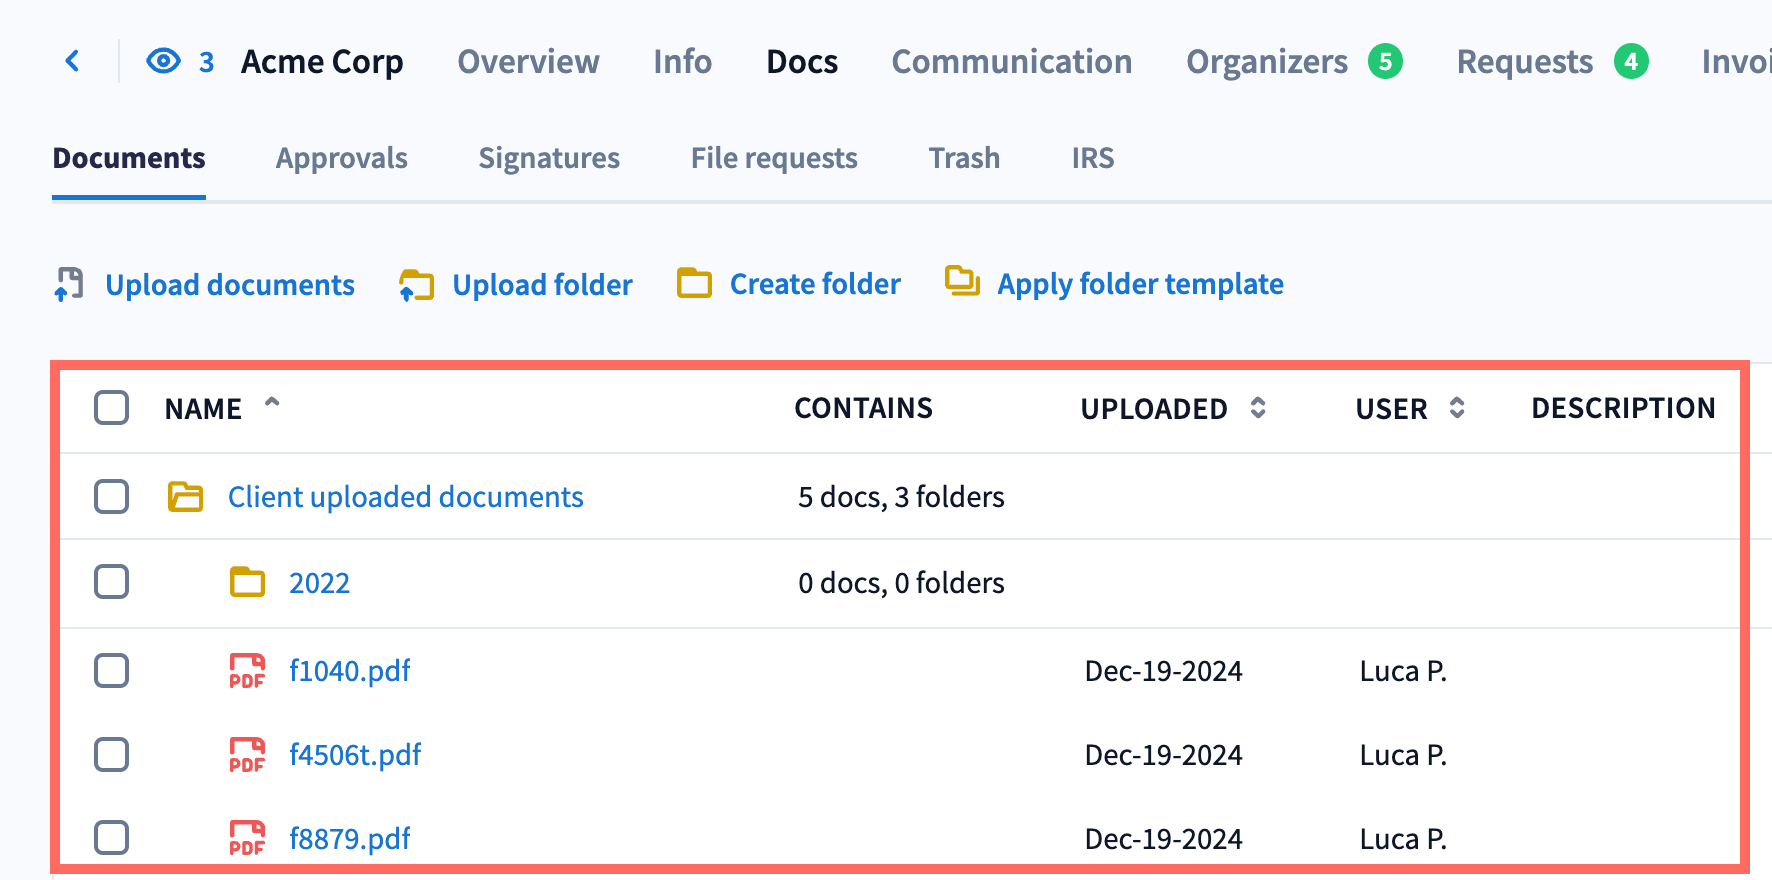Viewport: 1772px width, 880px height.
Task: Click the PDF icon beside f8879.pdf
Action: point(247,838)
